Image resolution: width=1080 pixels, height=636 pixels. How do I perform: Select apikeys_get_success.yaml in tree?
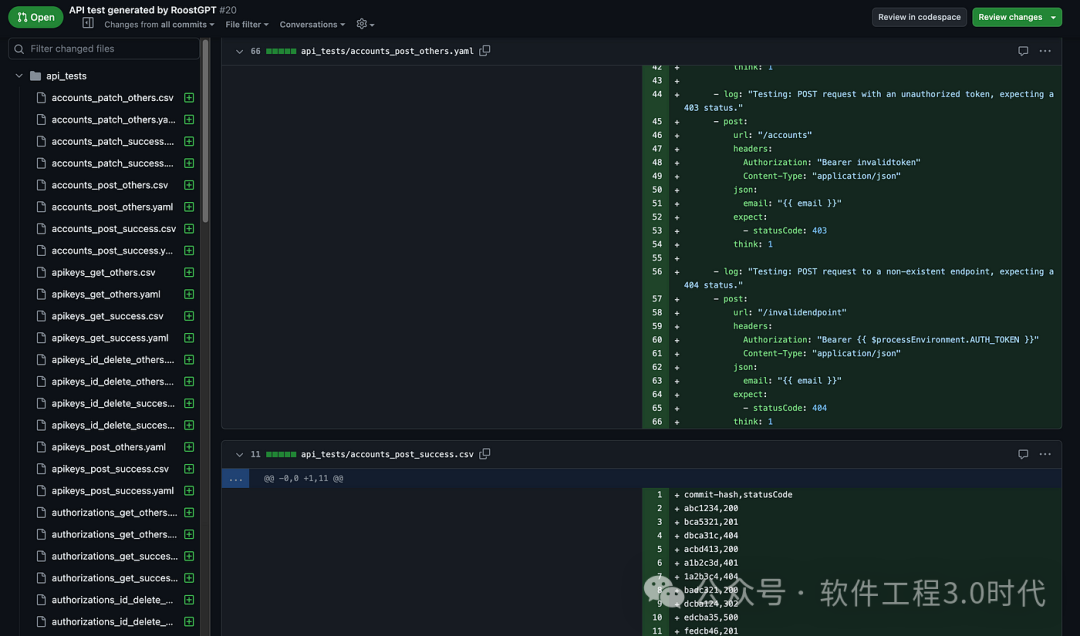(110, 338)
